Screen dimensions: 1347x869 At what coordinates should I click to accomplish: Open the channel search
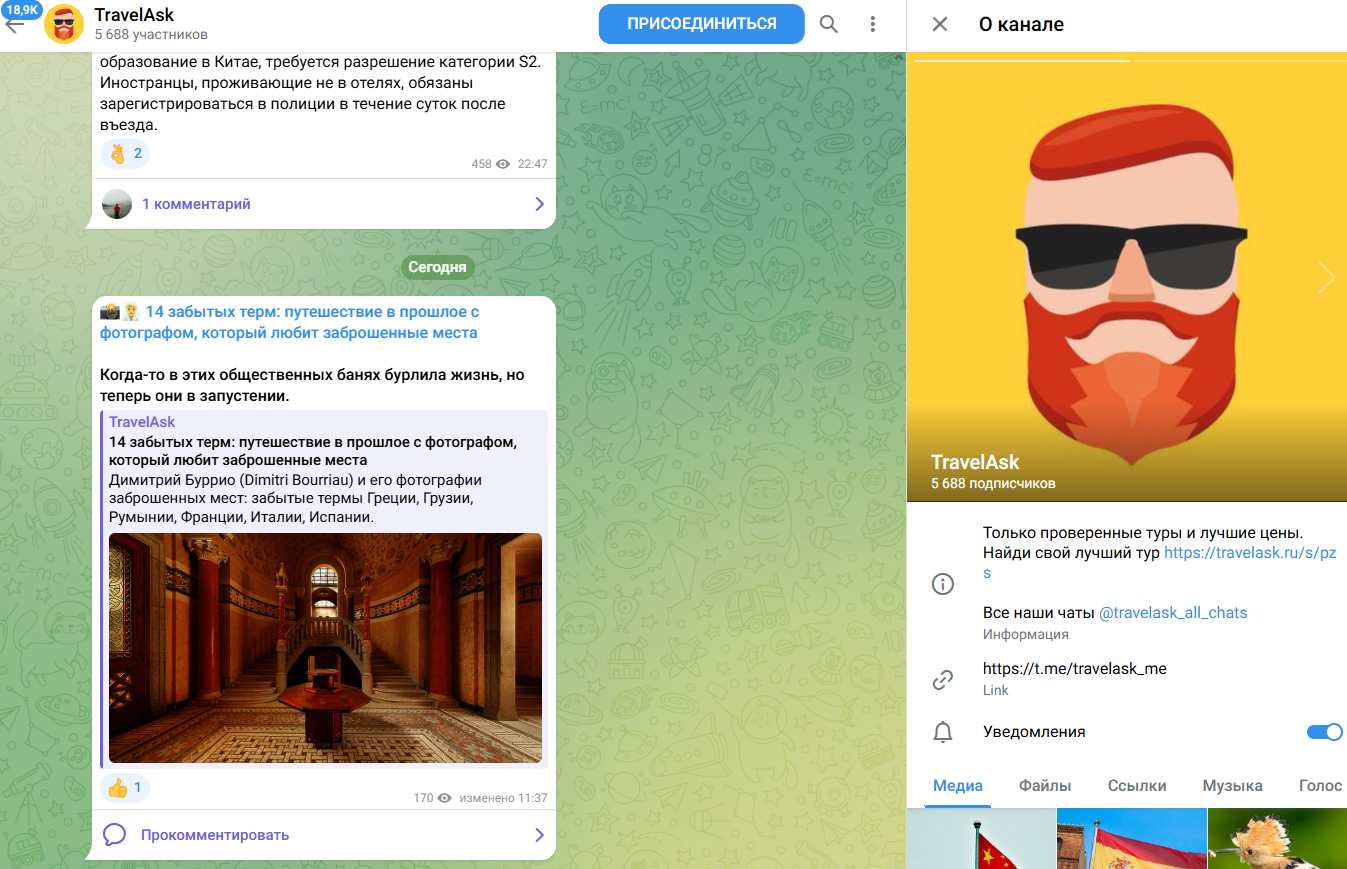pyautogui.click(x=828, y=23)
